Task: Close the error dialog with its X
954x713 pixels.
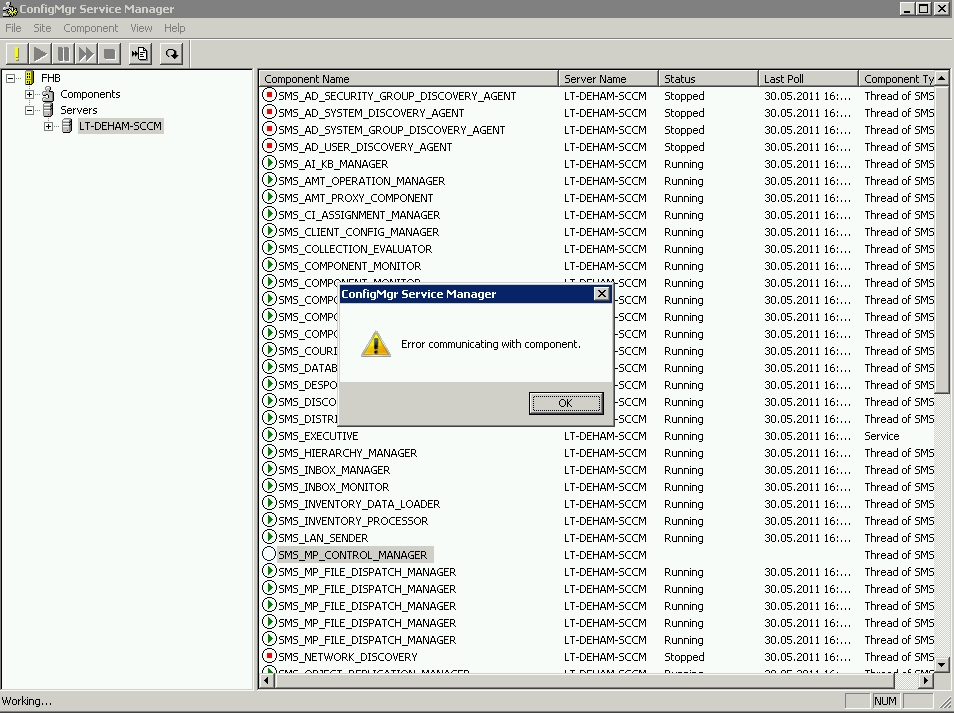Action: click(x=602, y=294)
